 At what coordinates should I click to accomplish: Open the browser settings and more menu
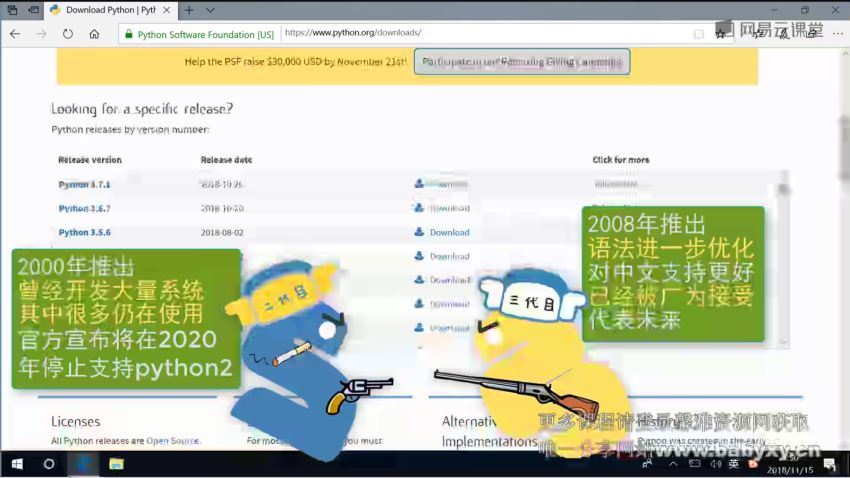pos(838,34)
